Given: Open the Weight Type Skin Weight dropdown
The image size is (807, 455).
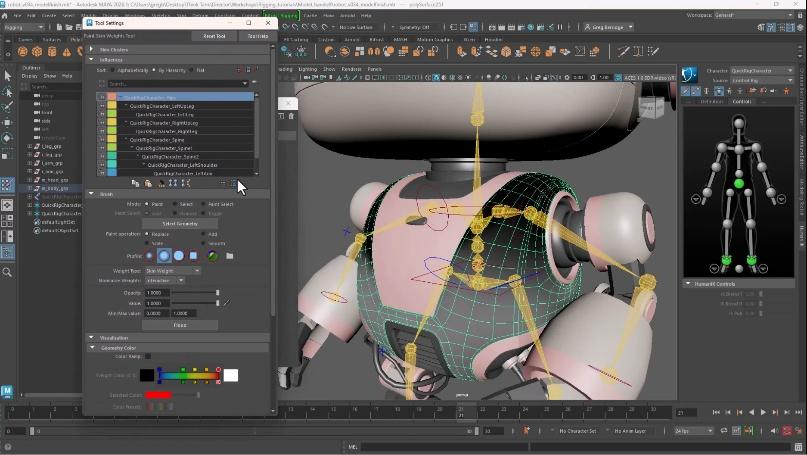Looking at the screenshot, I should [173, 271].
